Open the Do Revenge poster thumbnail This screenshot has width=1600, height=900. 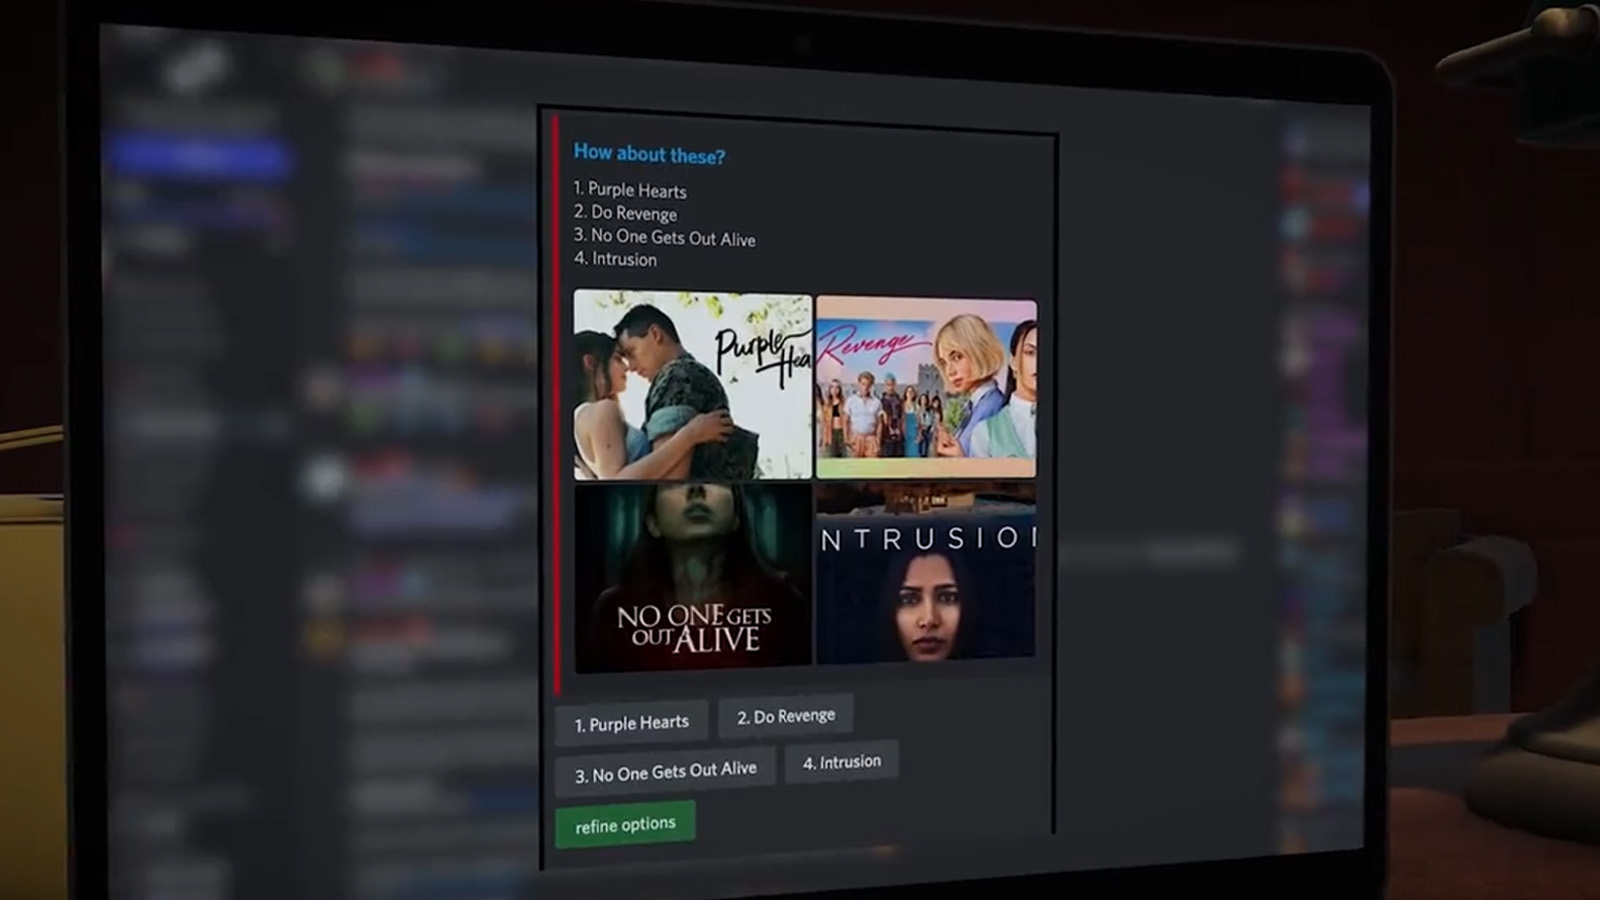pyautogui.click(x=926, y=387)
